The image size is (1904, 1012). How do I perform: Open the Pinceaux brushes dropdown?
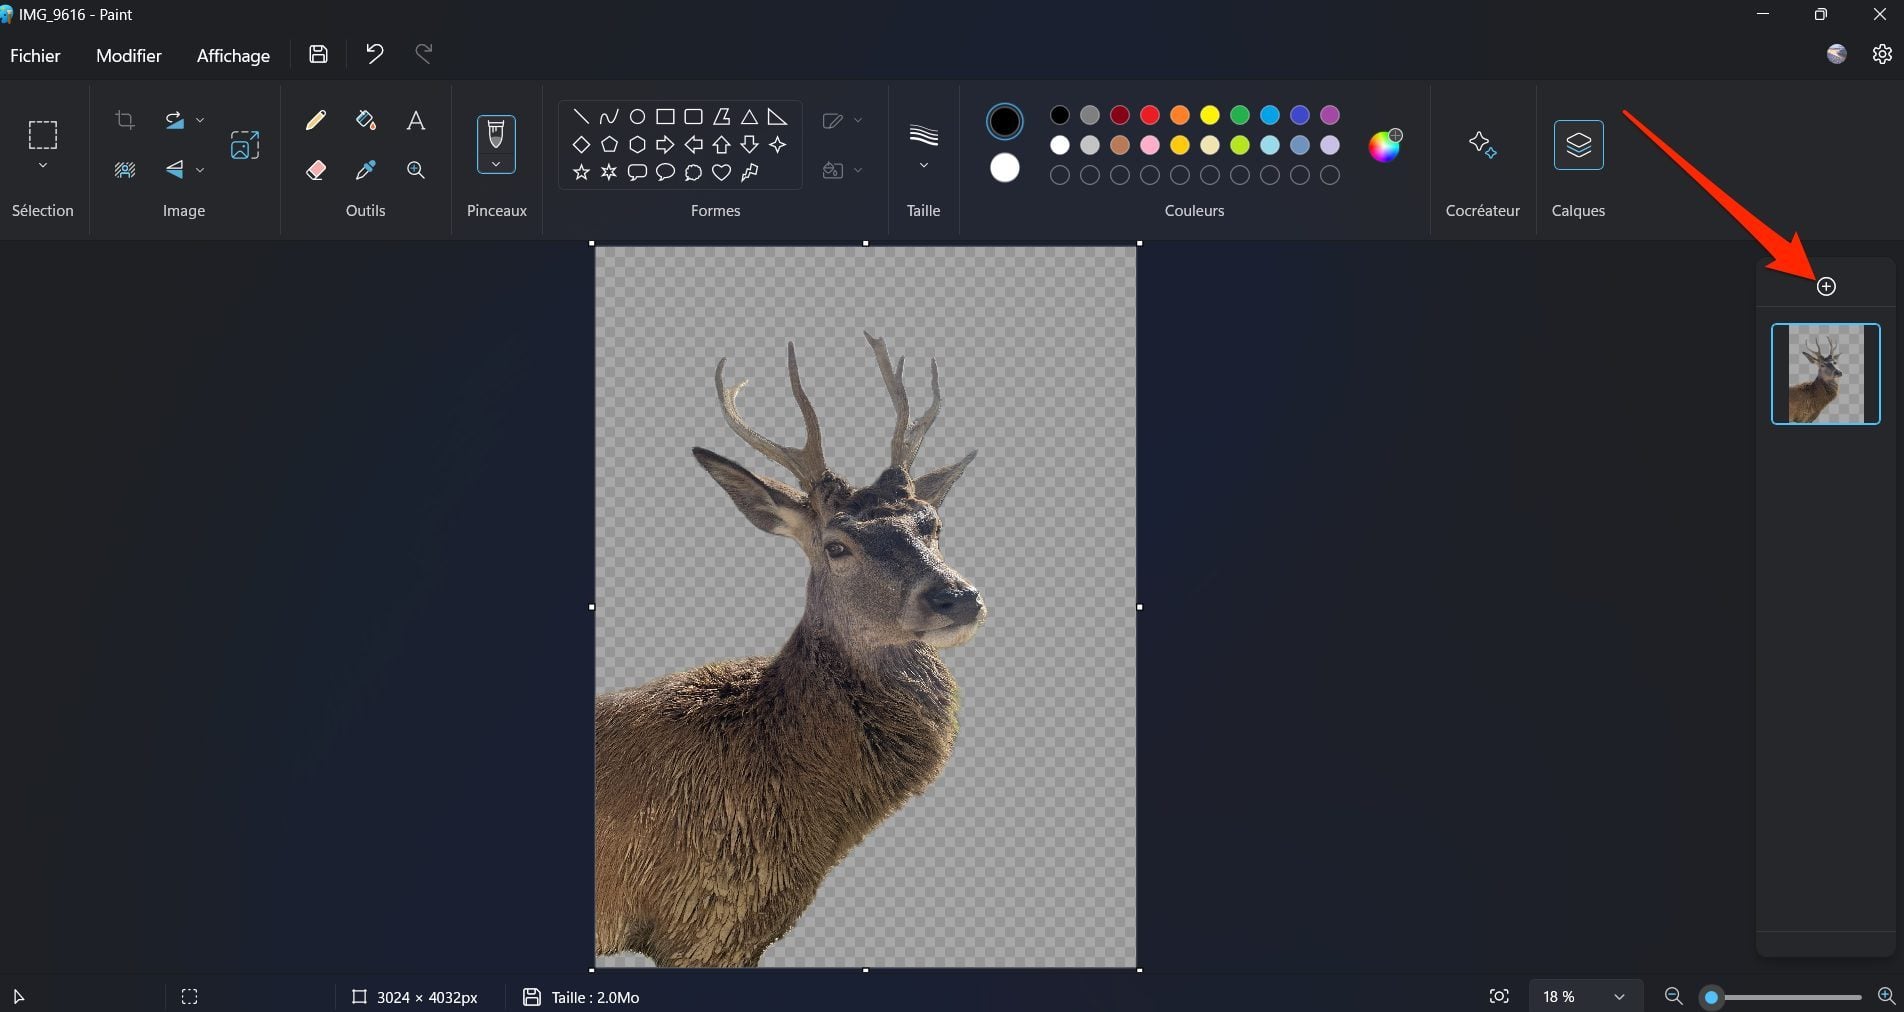click(x=496, y=164)
